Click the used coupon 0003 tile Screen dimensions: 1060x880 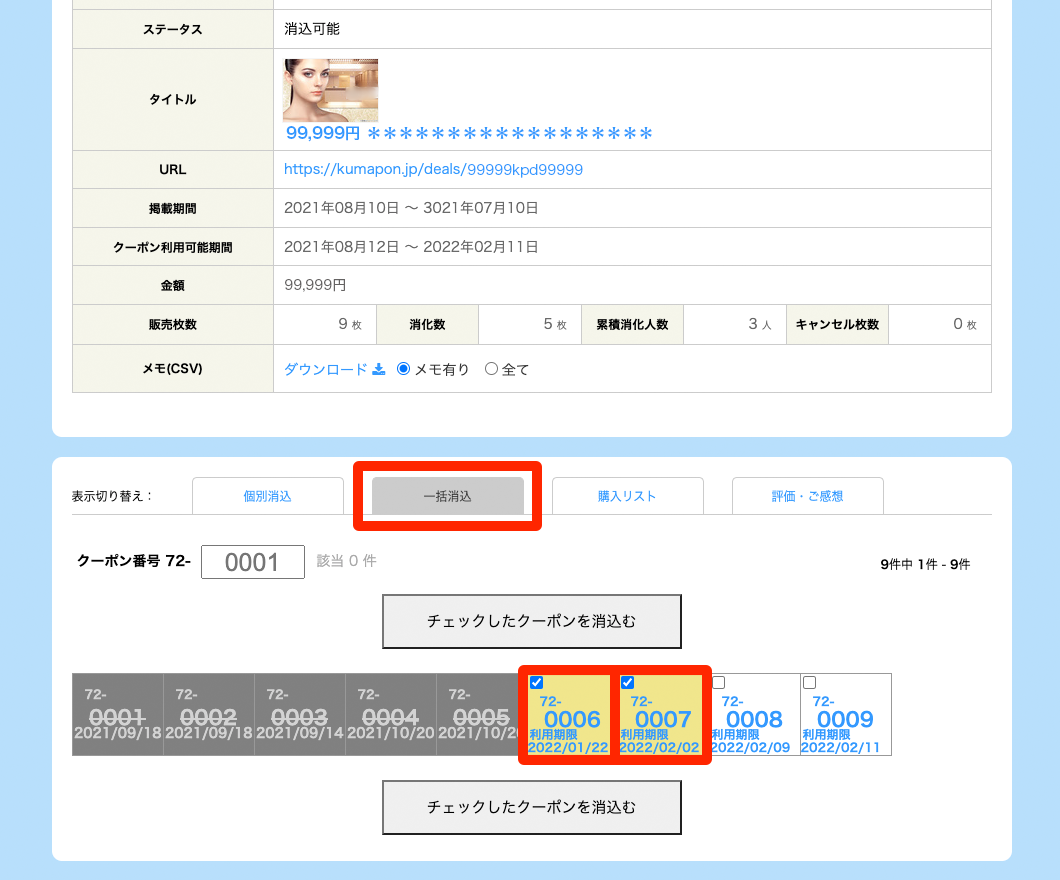tap(300, 715)
